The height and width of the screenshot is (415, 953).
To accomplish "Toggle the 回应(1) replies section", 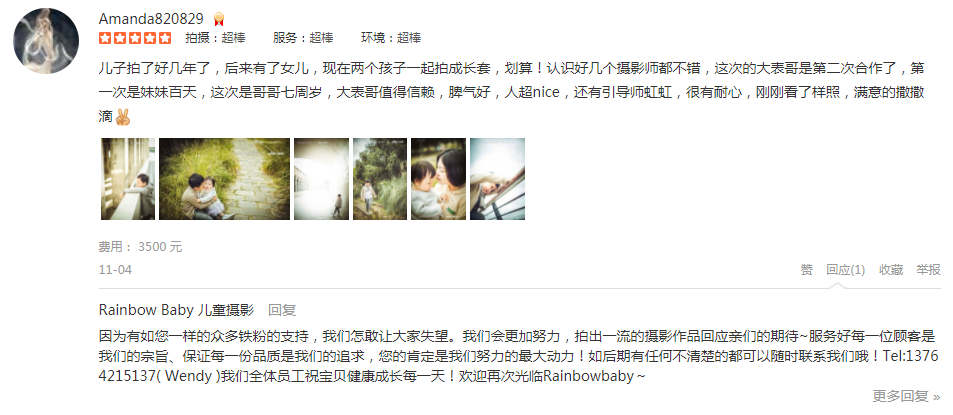I will coord(845,270).
